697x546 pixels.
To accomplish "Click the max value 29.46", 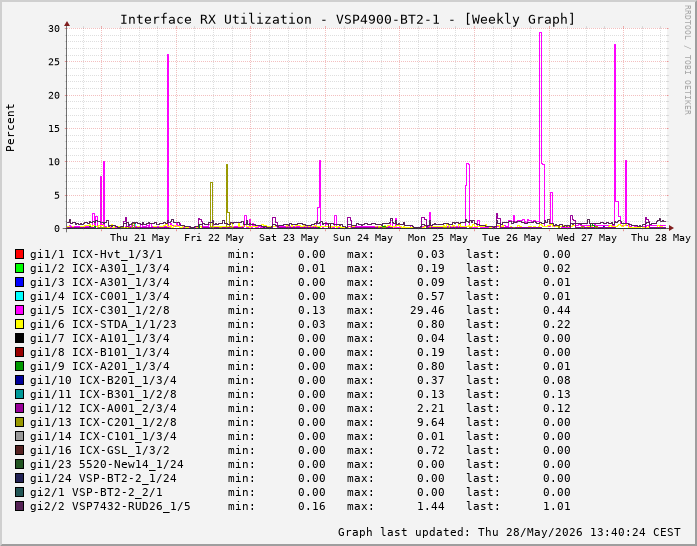I will [x=427, y=310].
